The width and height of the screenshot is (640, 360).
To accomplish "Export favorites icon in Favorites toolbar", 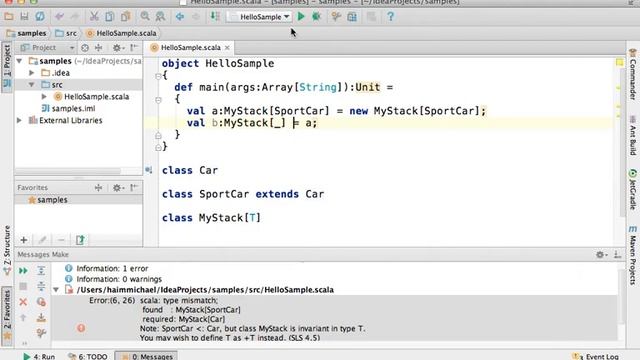I will [x=80, y=240].
